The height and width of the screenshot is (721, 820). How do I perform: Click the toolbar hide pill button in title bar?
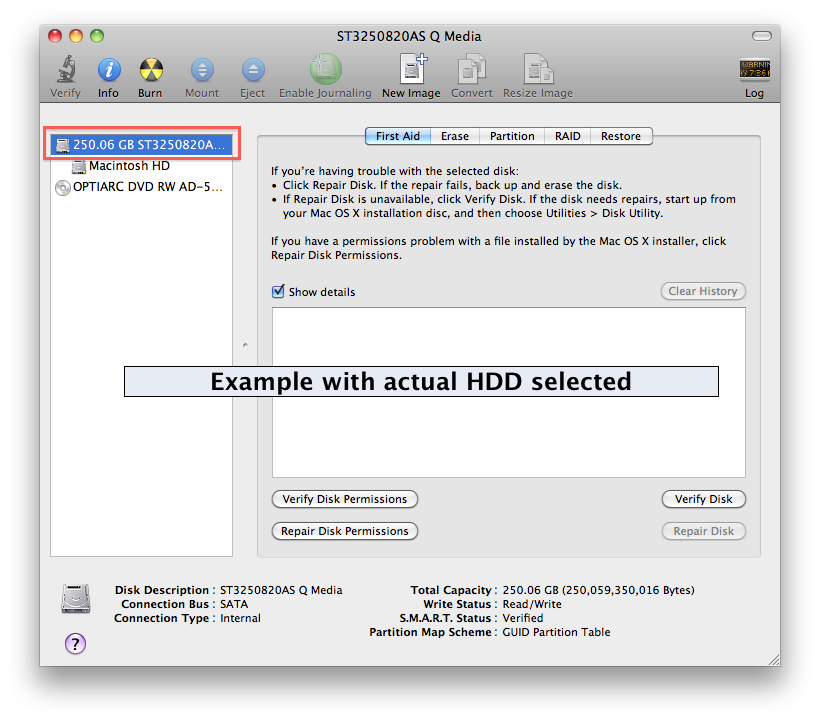click(x=761, y=36)
